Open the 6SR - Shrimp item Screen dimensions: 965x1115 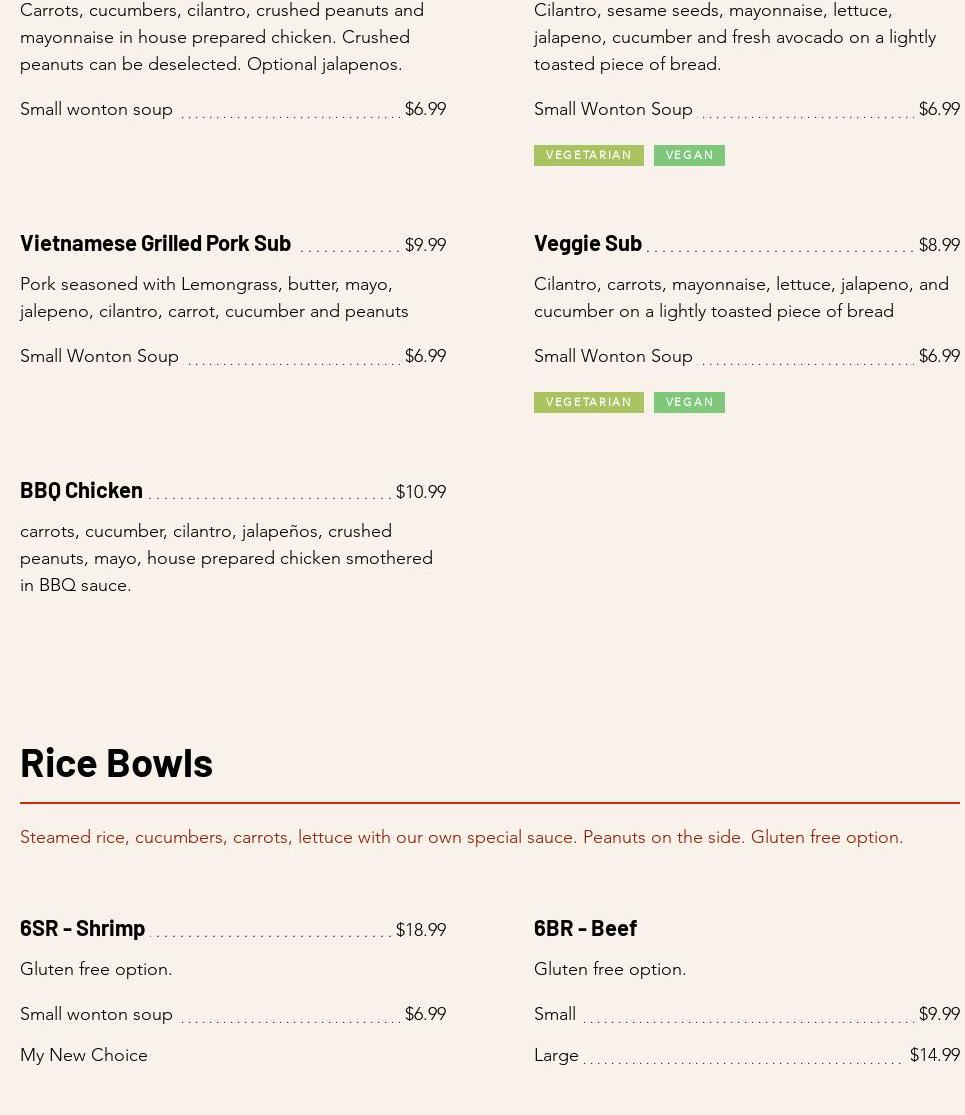coord(82,928)
